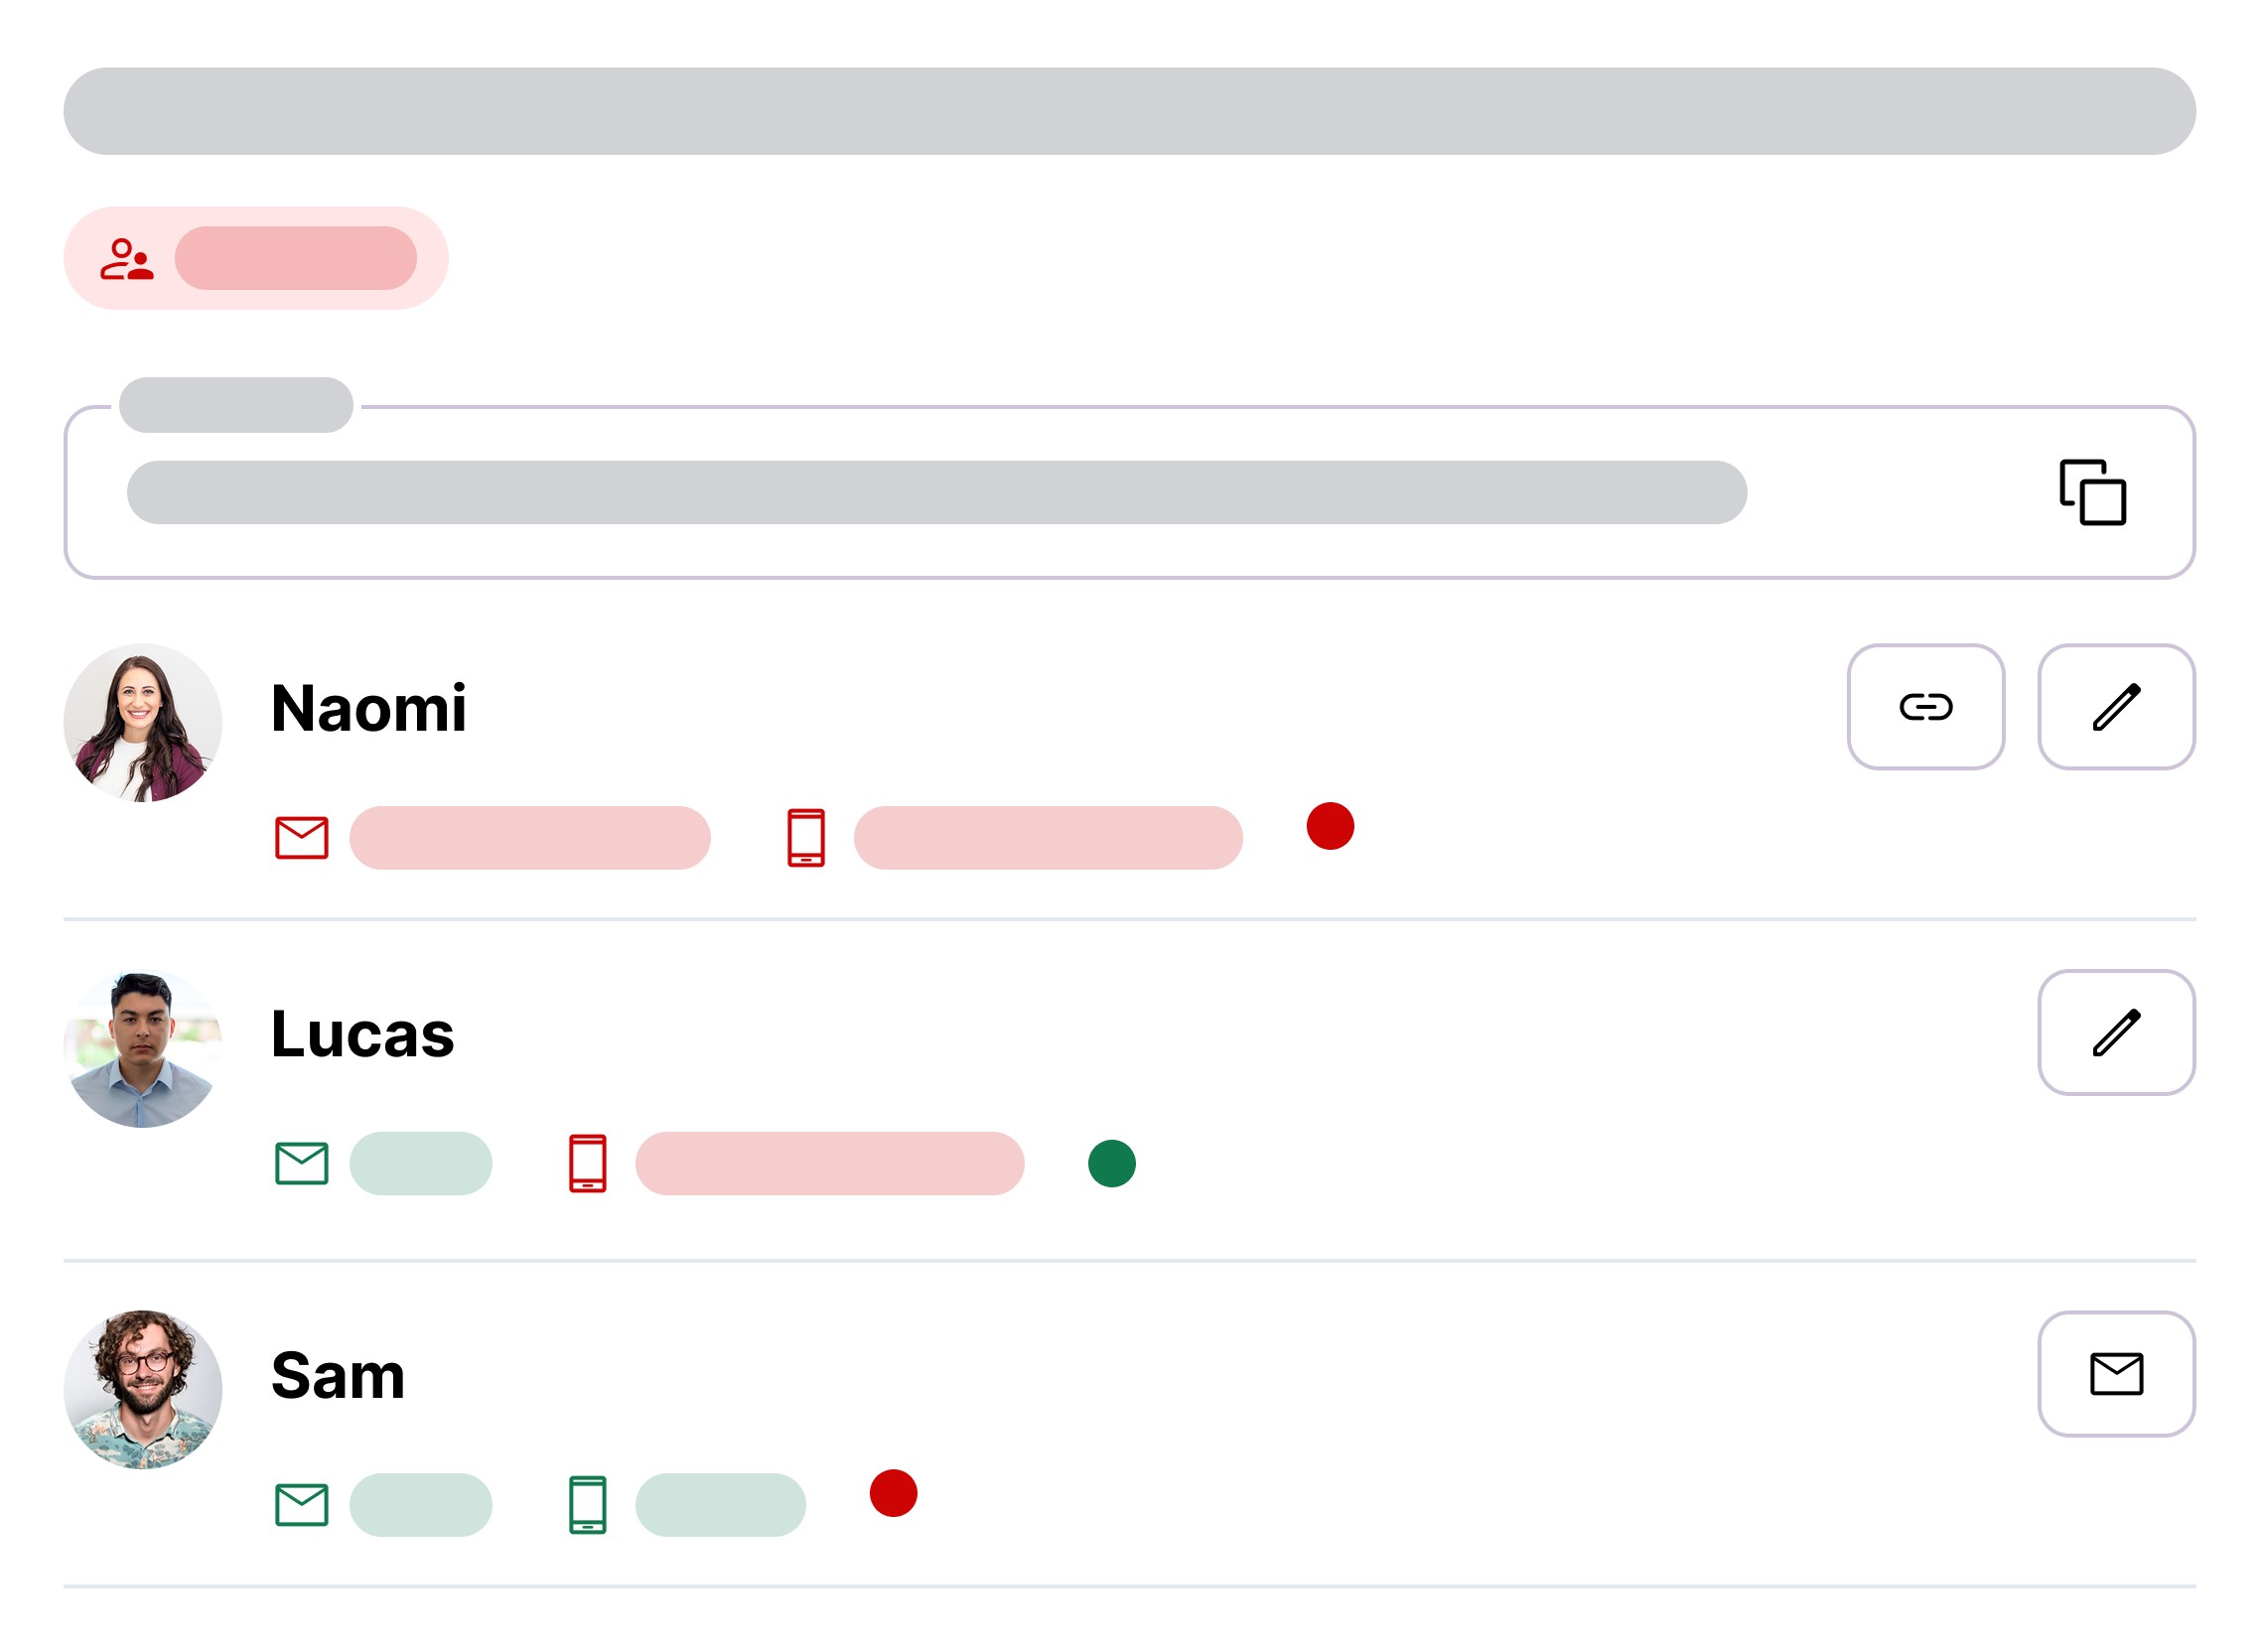
Task: Click Naomi's red status dot
Action: click(1330, 827)
